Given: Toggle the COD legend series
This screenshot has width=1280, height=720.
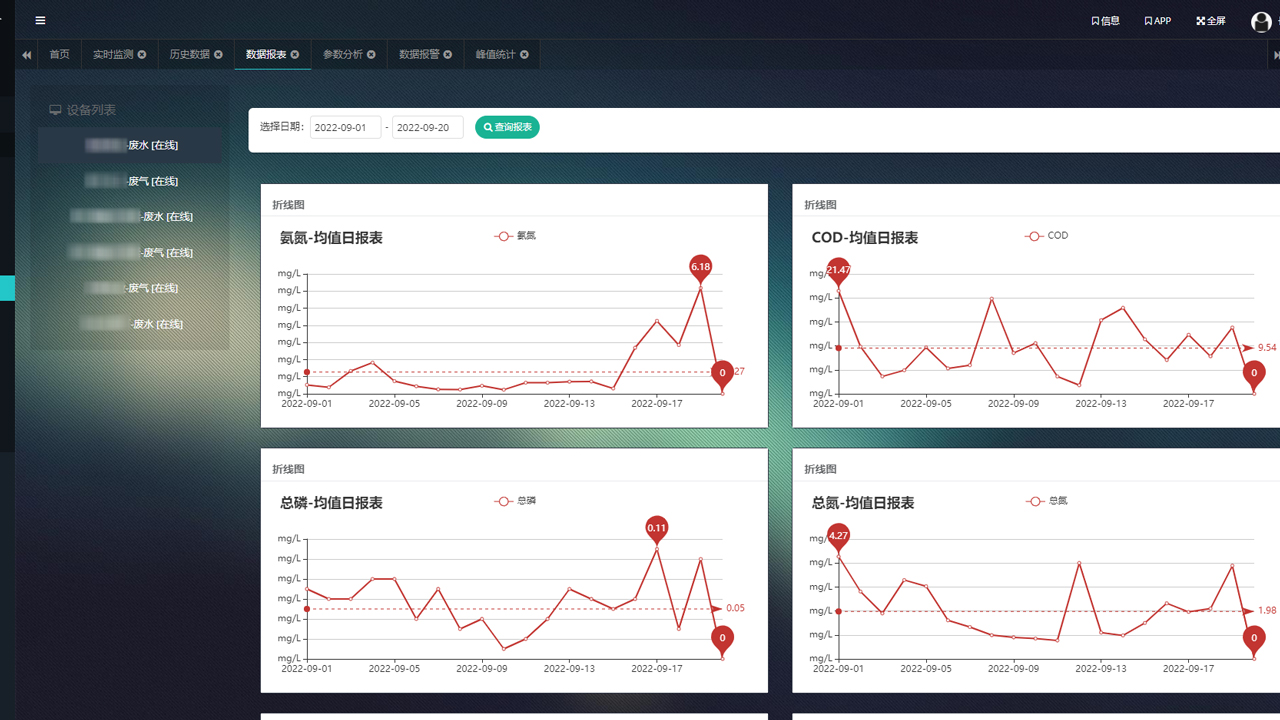Looking at the screenshot, I should pos(1047,236).
